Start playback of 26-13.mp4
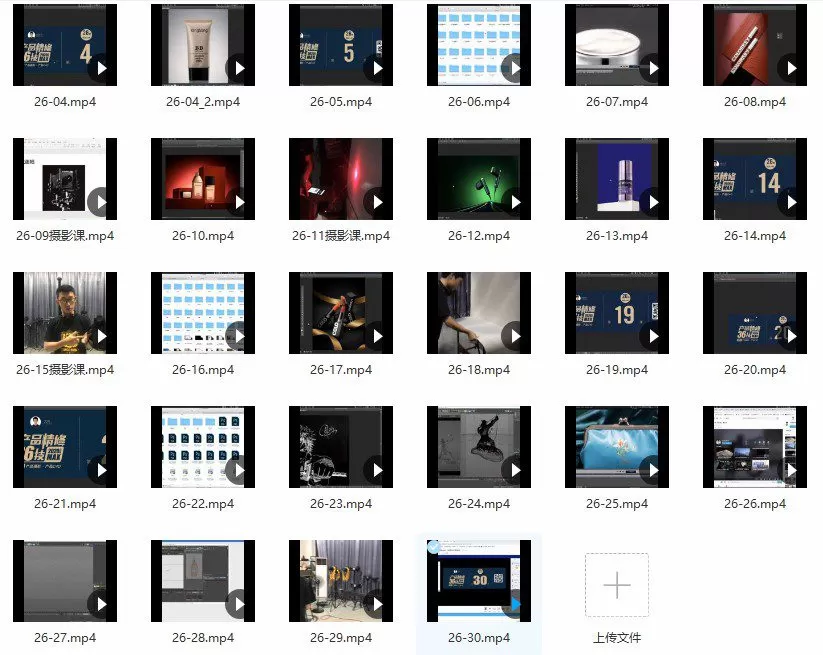 [653, 202]
